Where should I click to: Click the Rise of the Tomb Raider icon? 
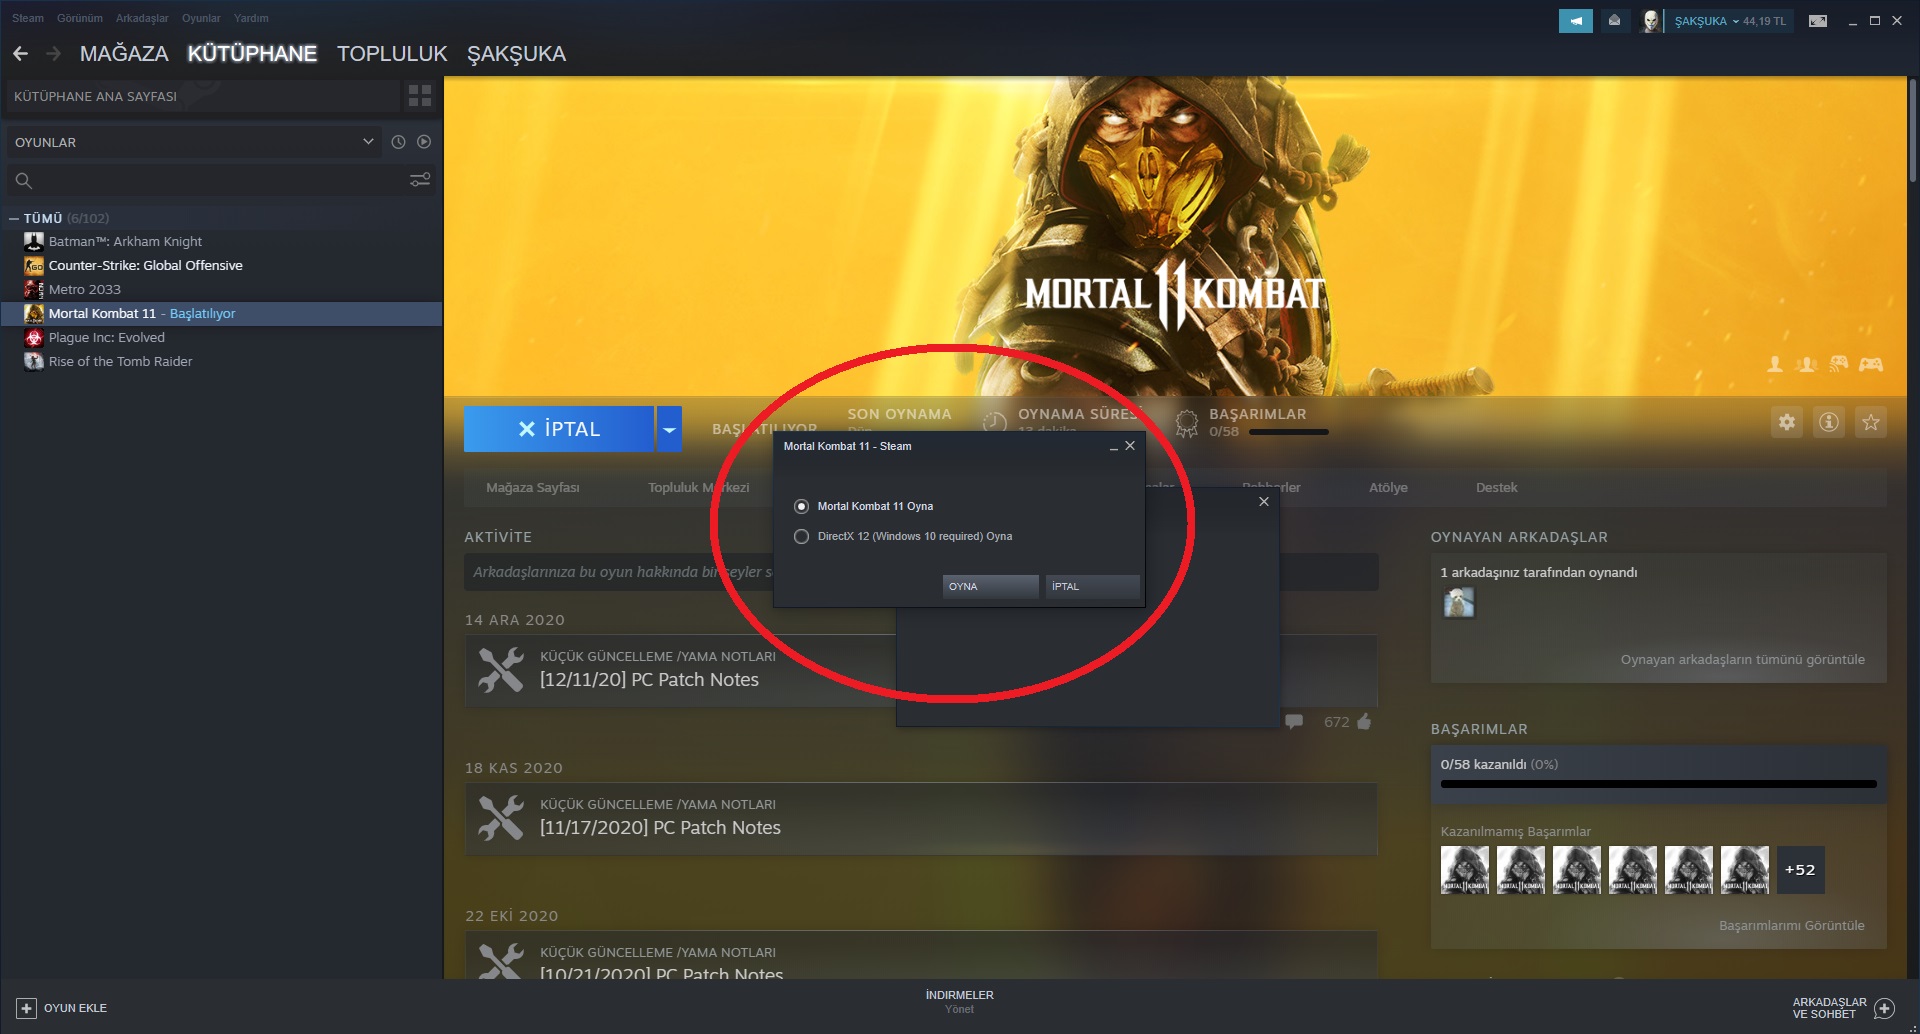pyautogui.click(x=34, y=361)
